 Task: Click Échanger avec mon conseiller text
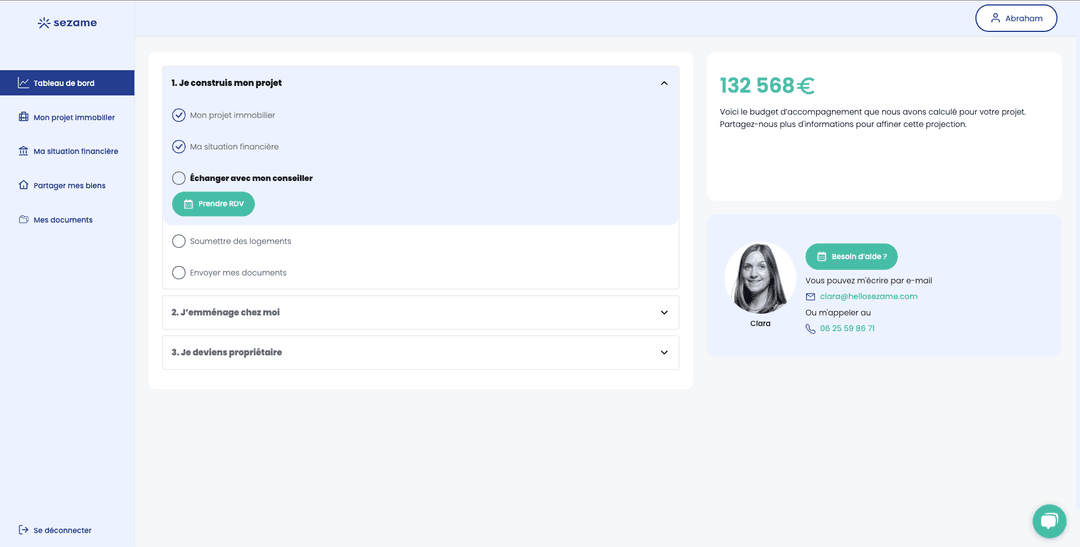(x=251, y=178)
